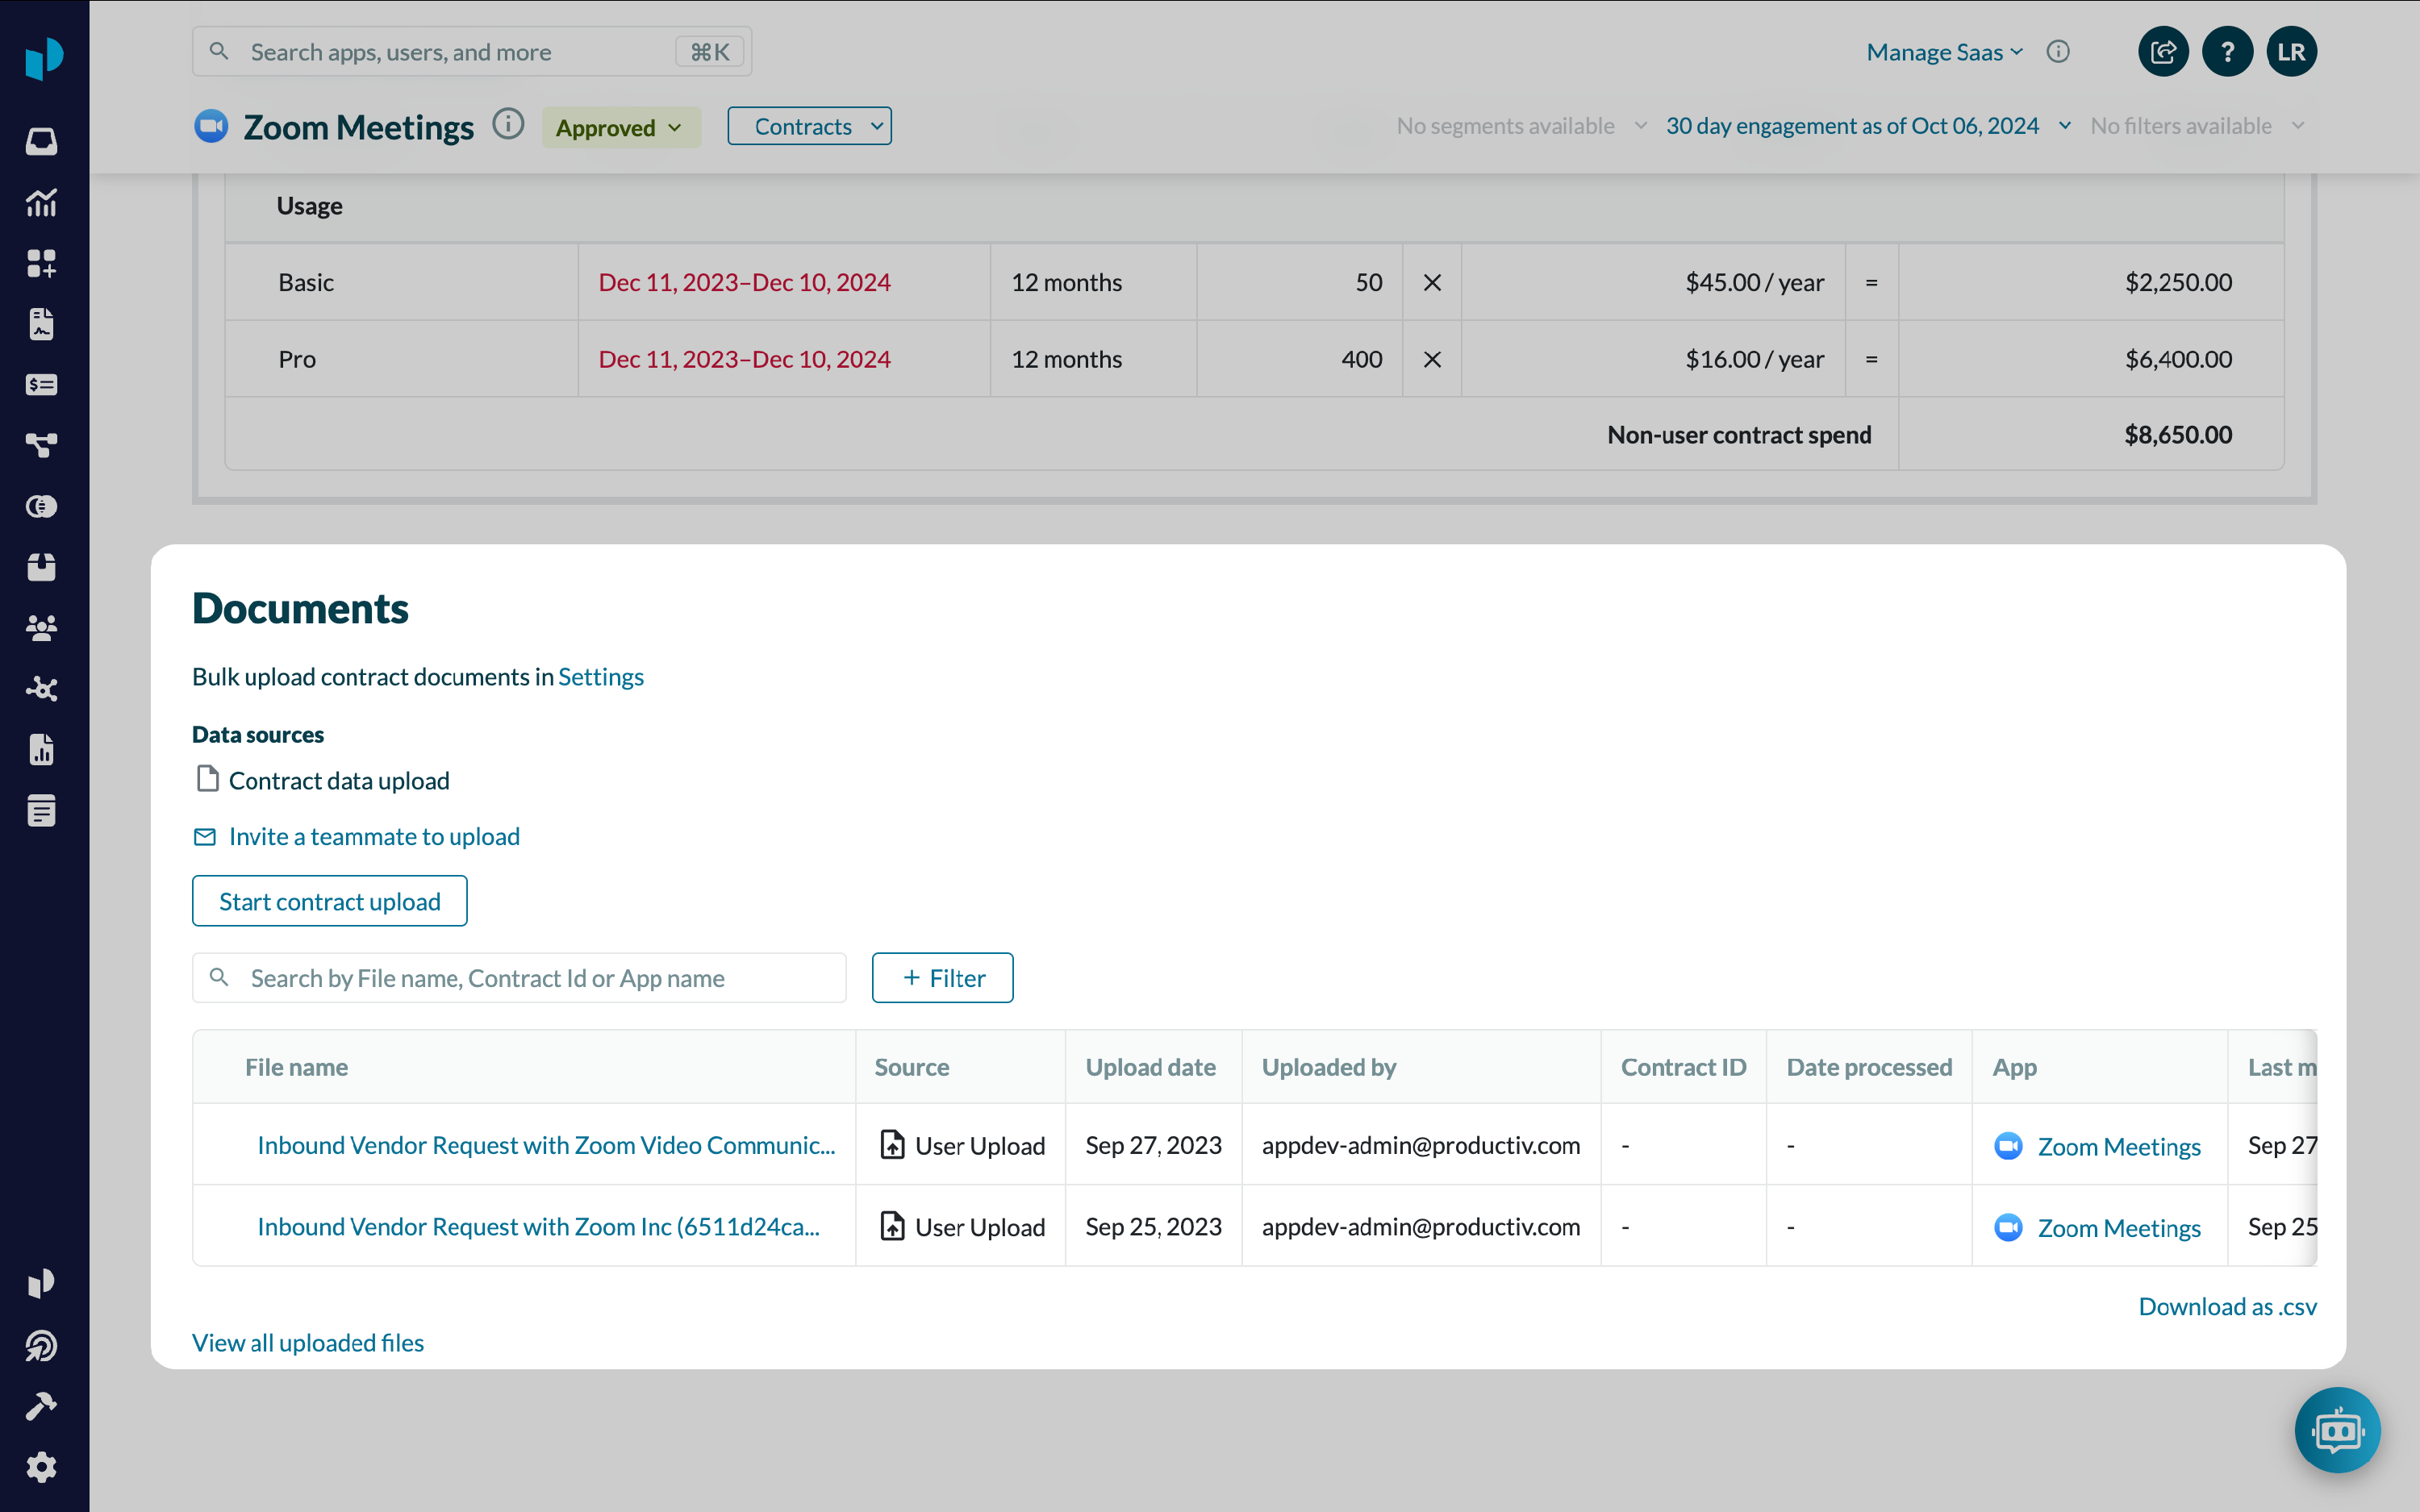This screenshot has width=2420, height=1512.
Task: Expand the Approved status dropdown
Action: (620, 127)
